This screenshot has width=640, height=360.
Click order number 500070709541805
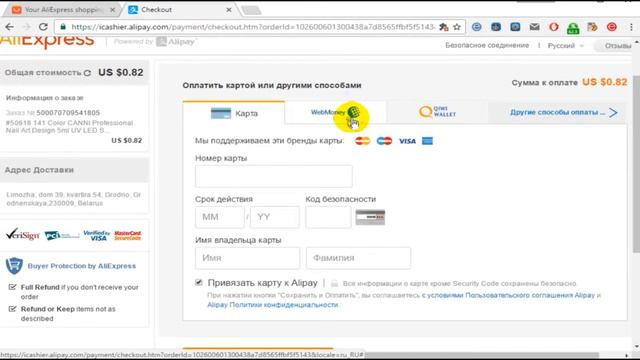tap(68, 113)
